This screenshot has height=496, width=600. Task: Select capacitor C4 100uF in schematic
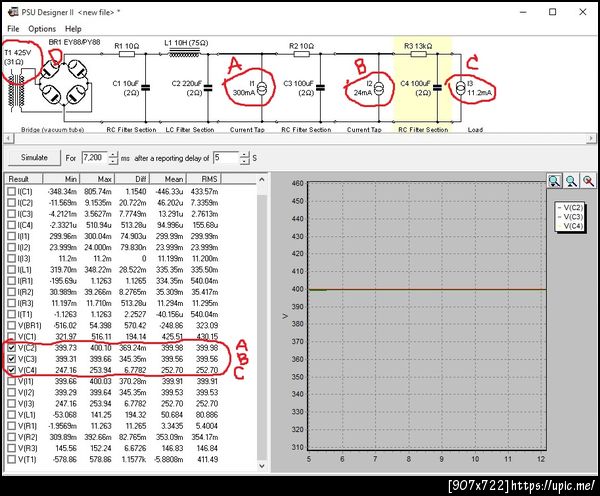click(x=437, y=88)
